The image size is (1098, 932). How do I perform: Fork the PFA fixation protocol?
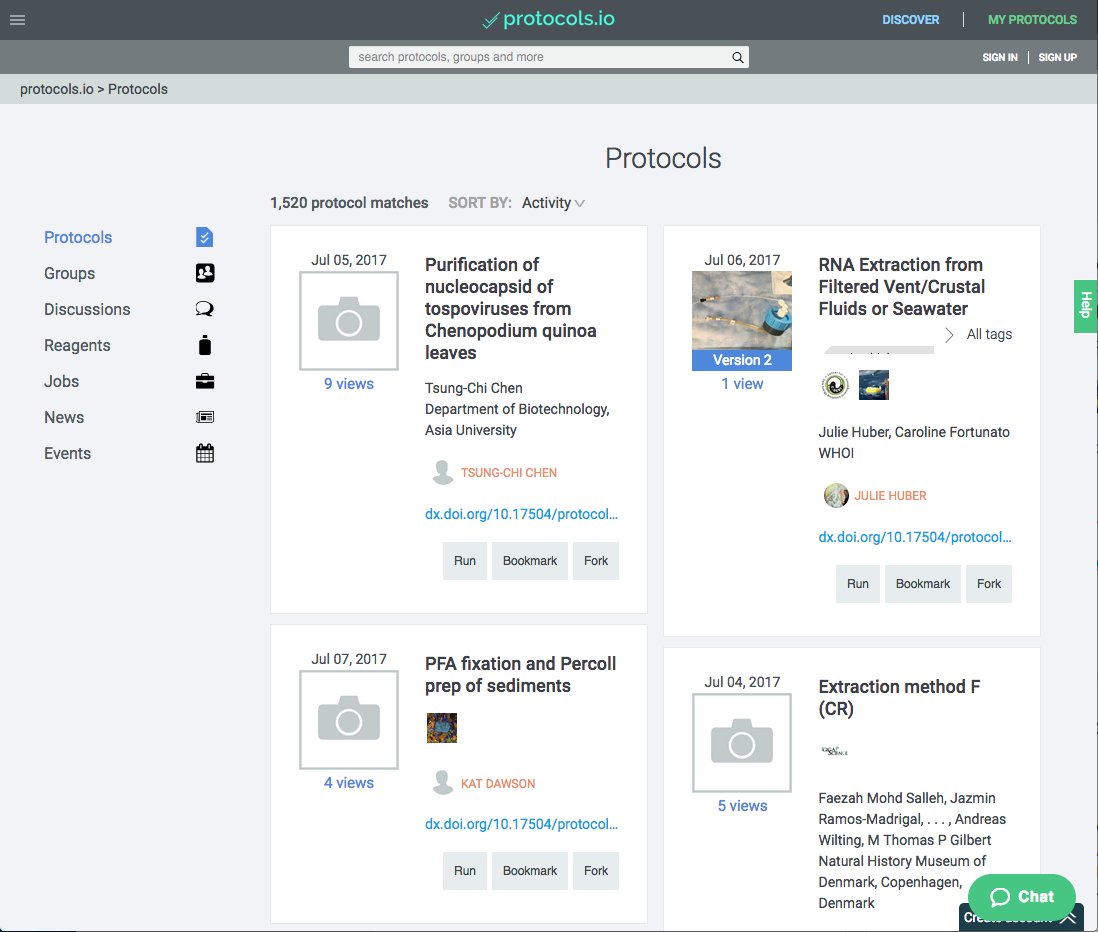(x=596, y=871)
